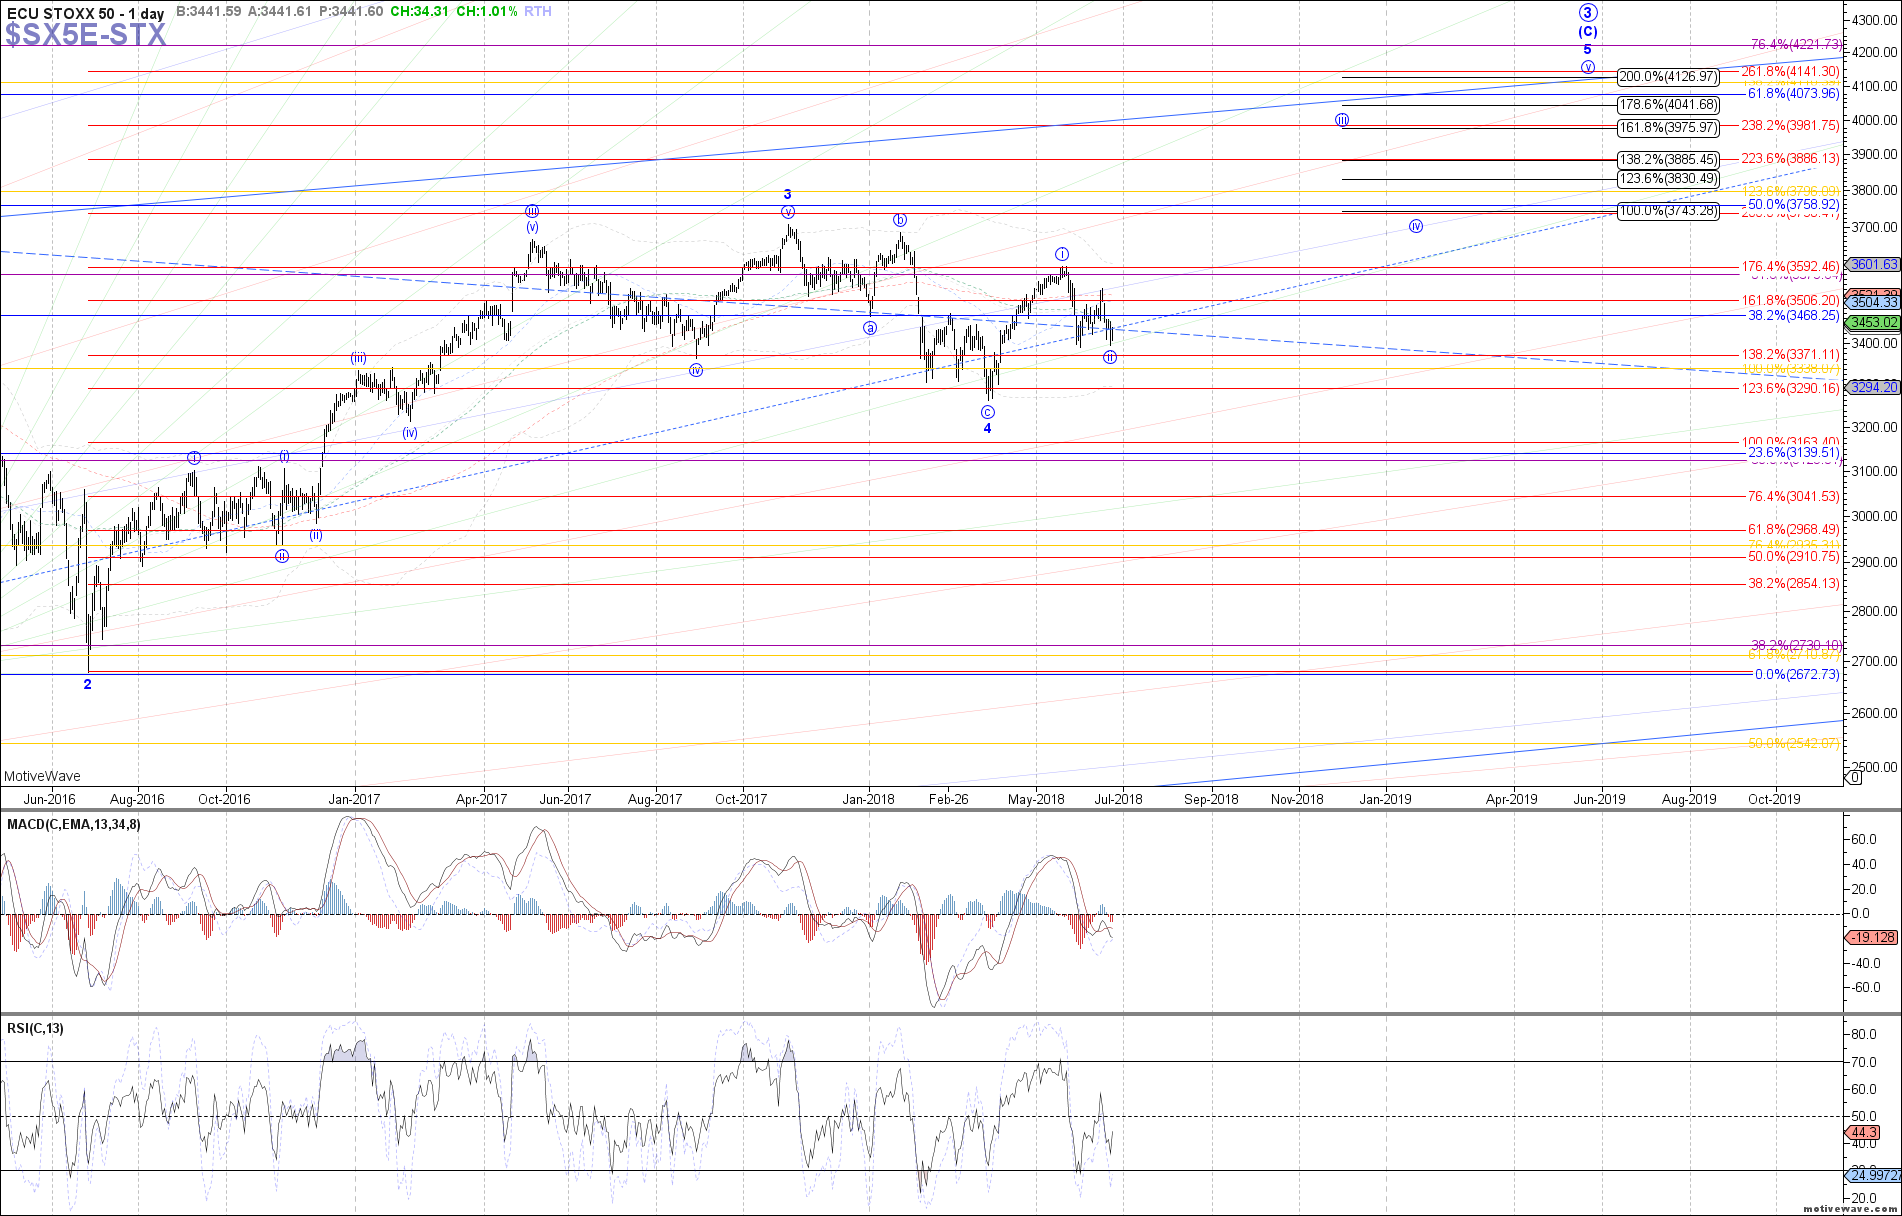Screen dimensions: 1902x1216
Task: Follow the motivewave.com watermark link
Action: (1850, 1208)
